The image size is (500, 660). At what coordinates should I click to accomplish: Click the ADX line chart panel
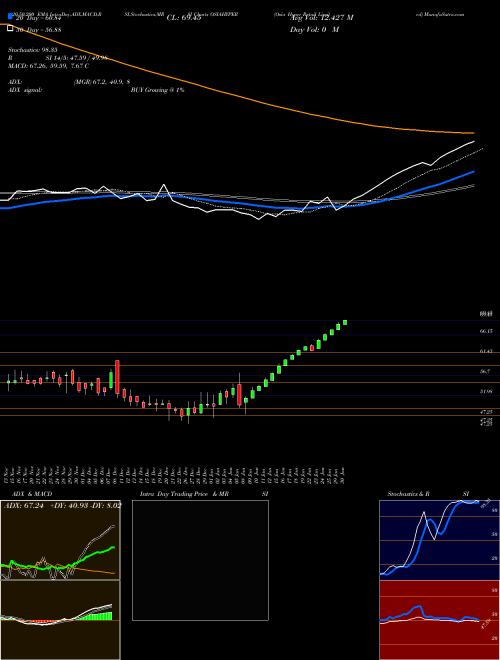60,540
